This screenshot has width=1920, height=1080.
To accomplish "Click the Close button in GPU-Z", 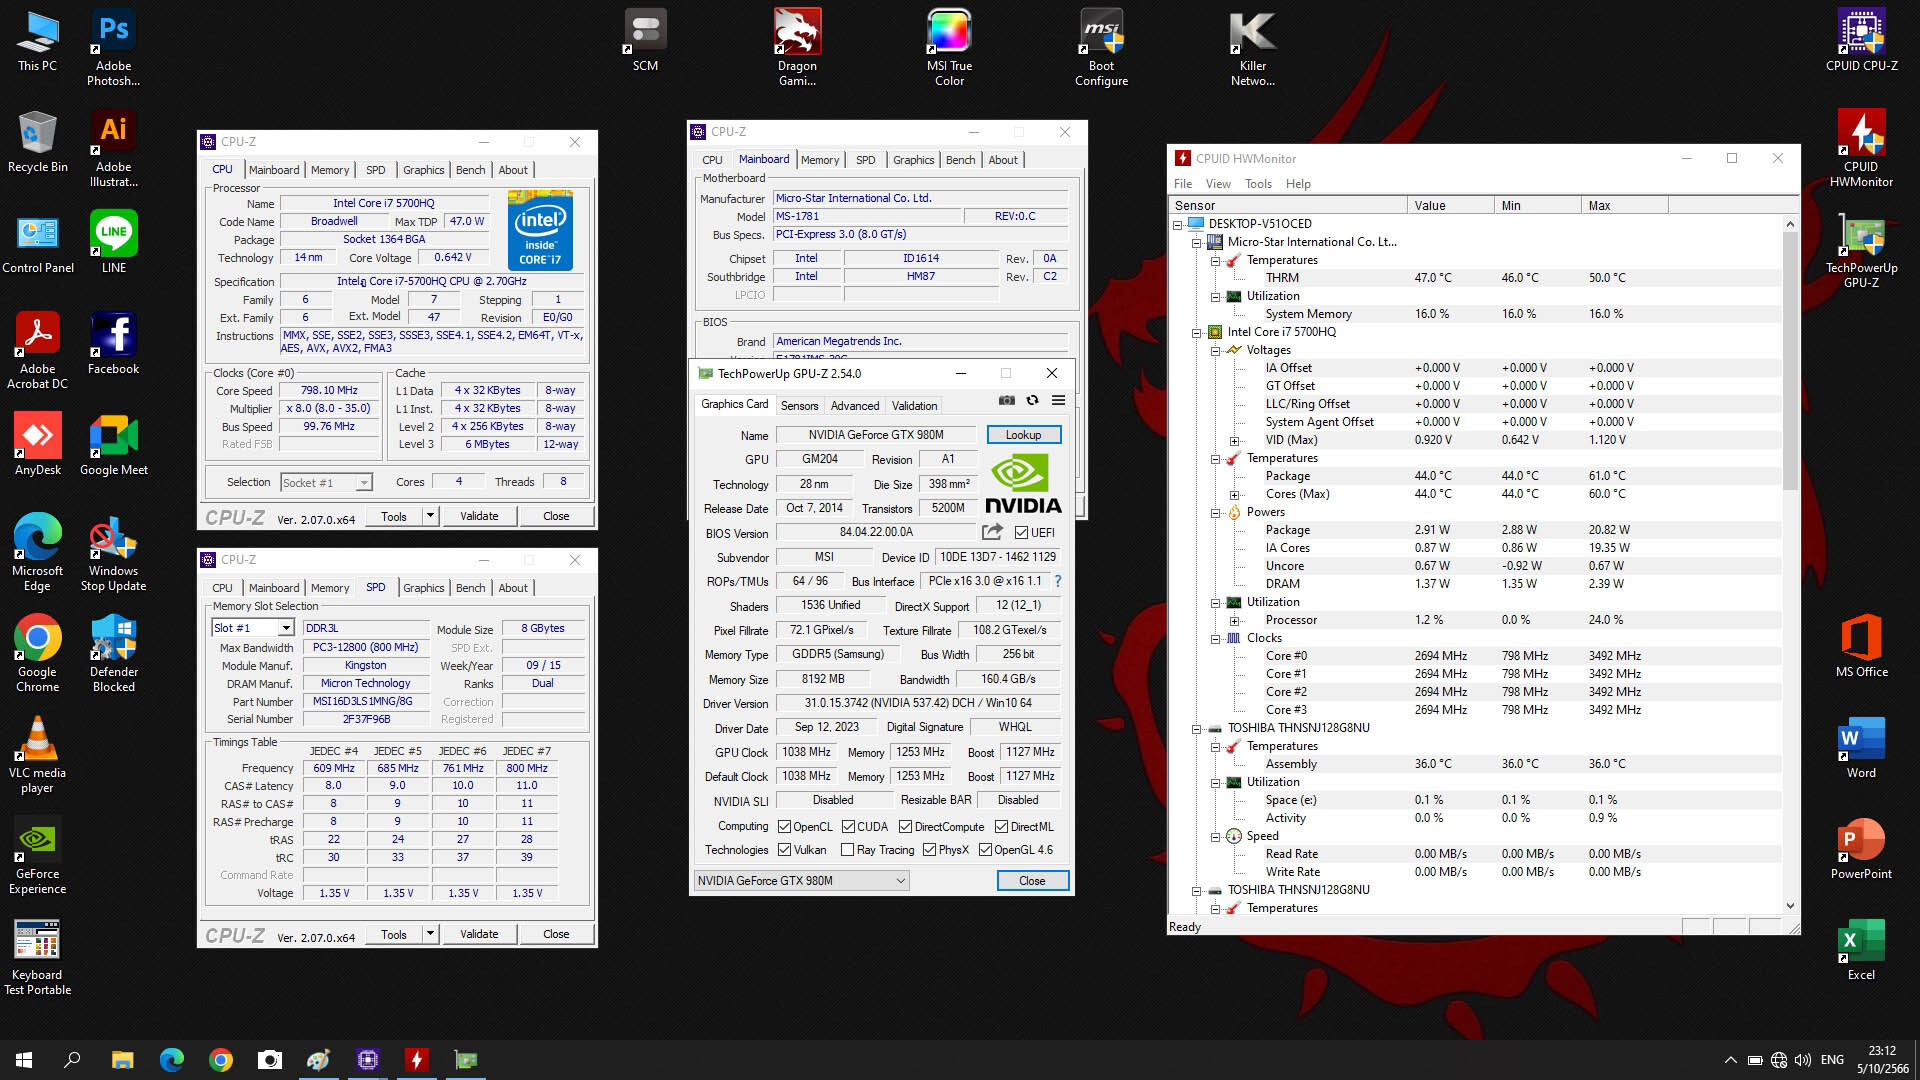I will 1032,881.
